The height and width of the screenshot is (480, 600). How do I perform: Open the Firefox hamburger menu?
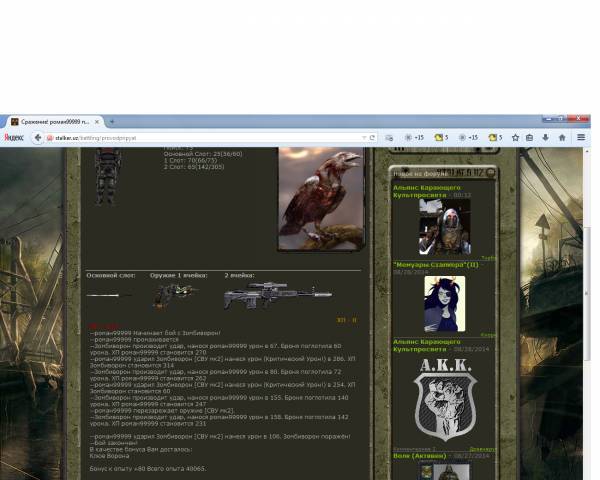(581, 137)
